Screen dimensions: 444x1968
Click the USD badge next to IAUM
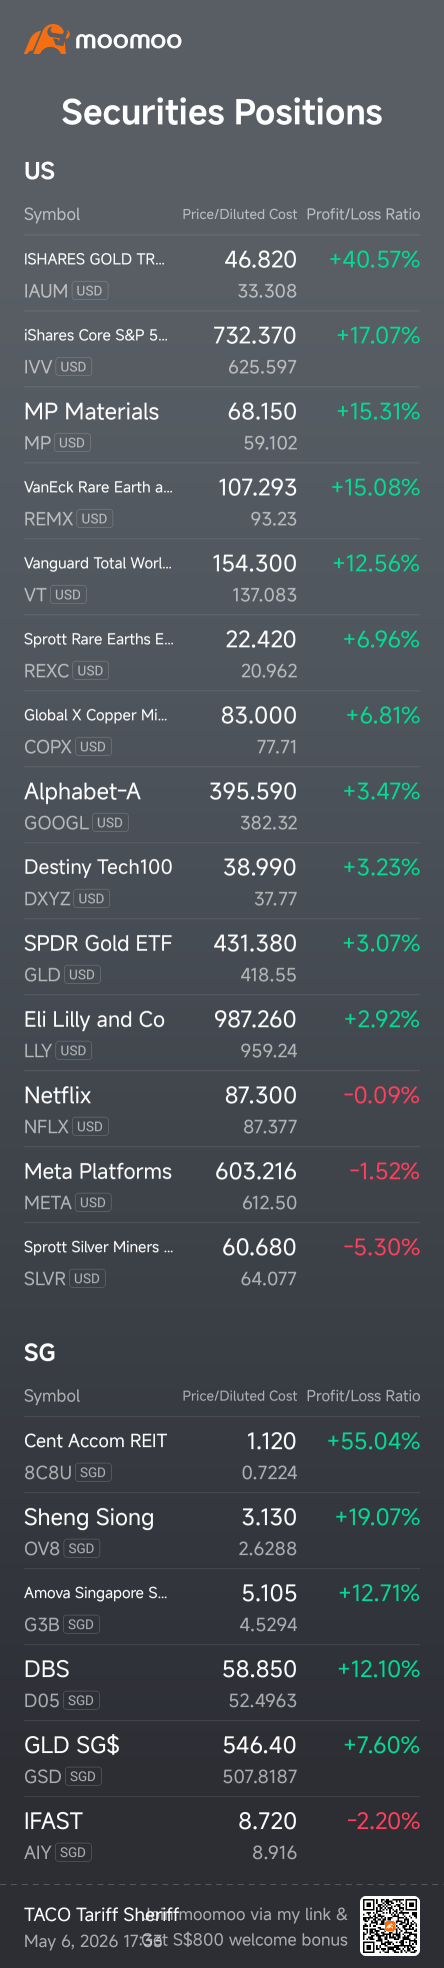(90, 291)
